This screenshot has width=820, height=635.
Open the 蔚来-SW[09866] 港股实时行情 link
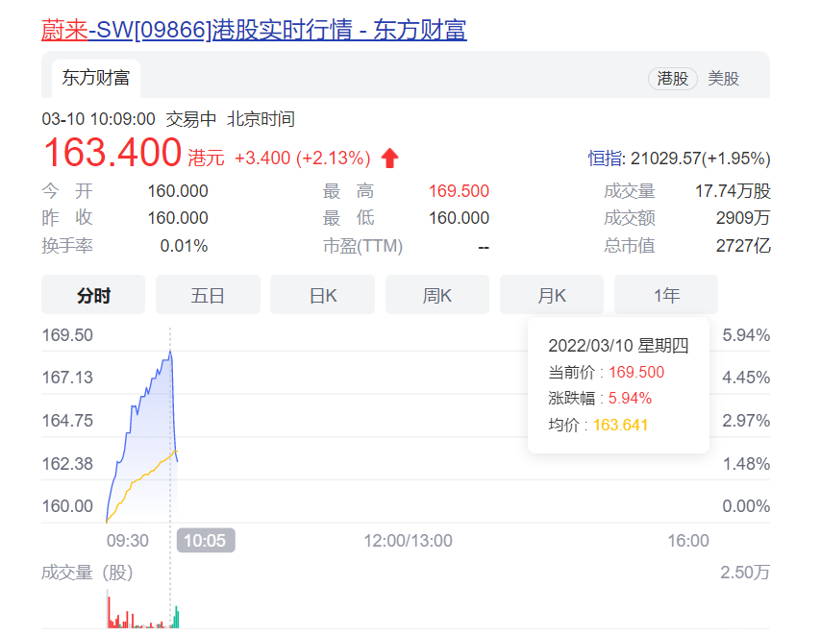point(254,29)
